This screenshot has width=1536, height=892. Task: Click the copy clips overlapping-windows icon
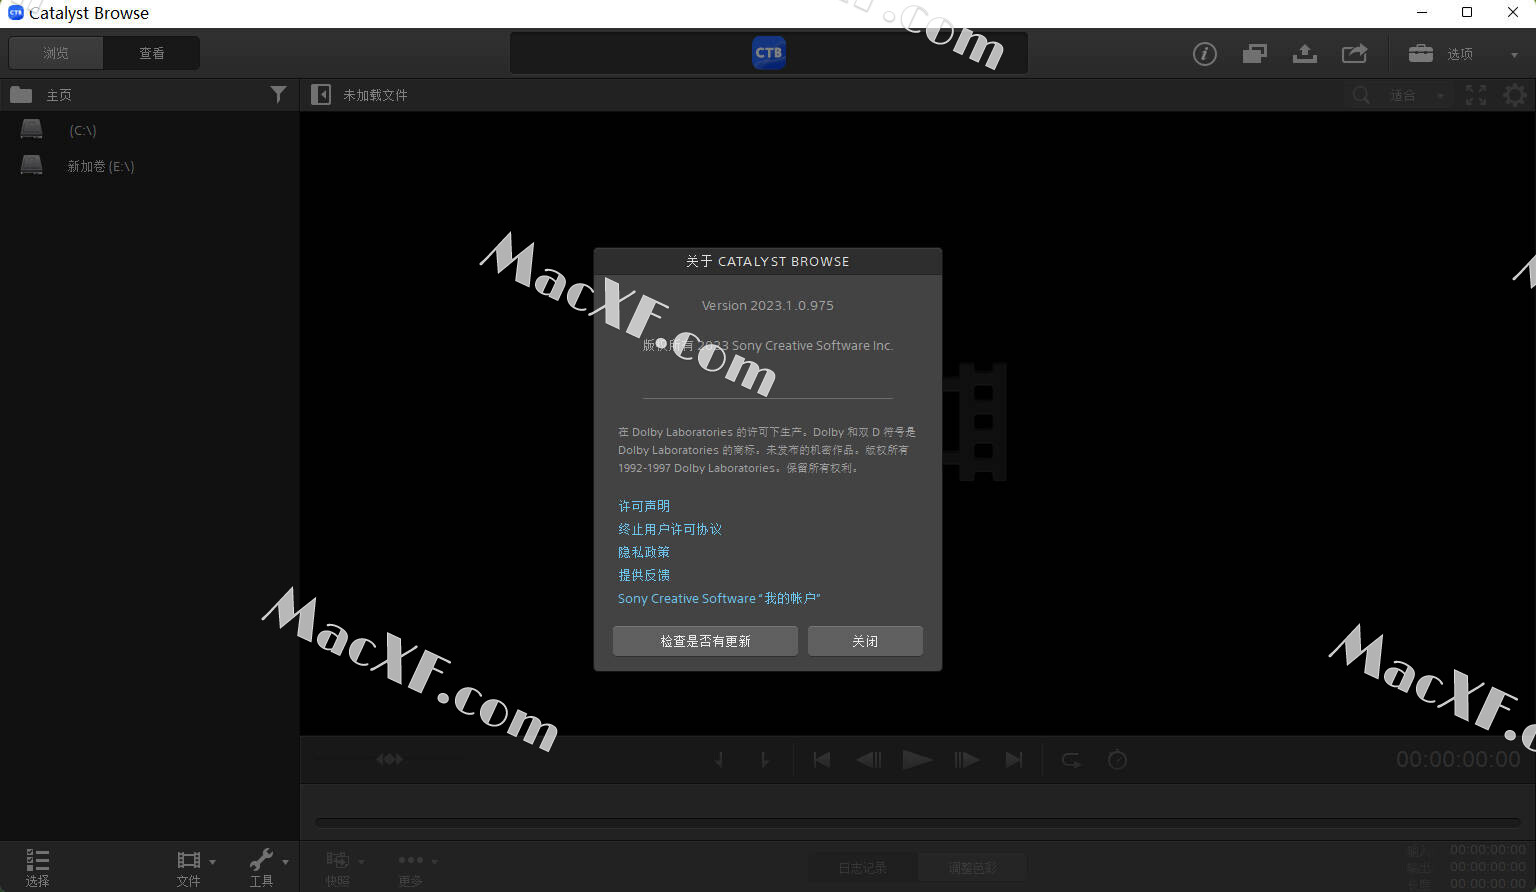pos(1255,54)
